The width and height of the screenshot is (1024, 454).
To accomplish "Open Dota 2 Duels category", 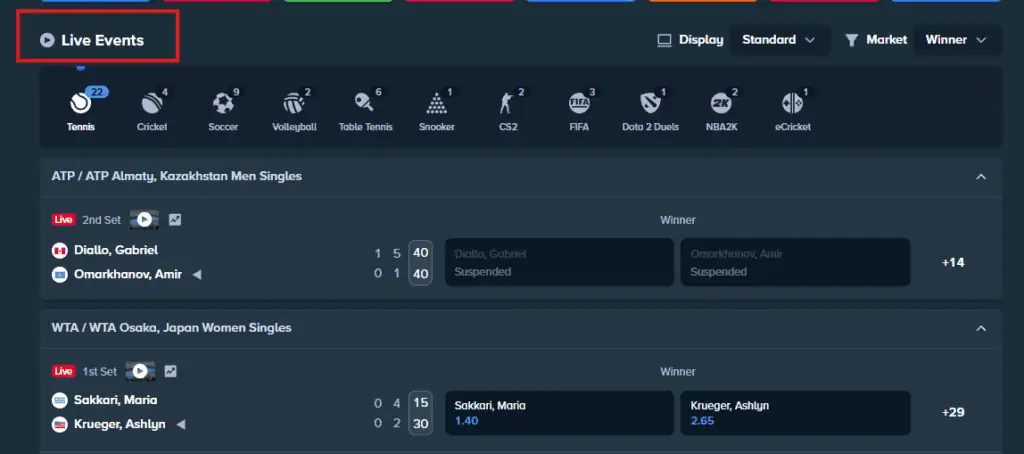I will pos(650,104).
